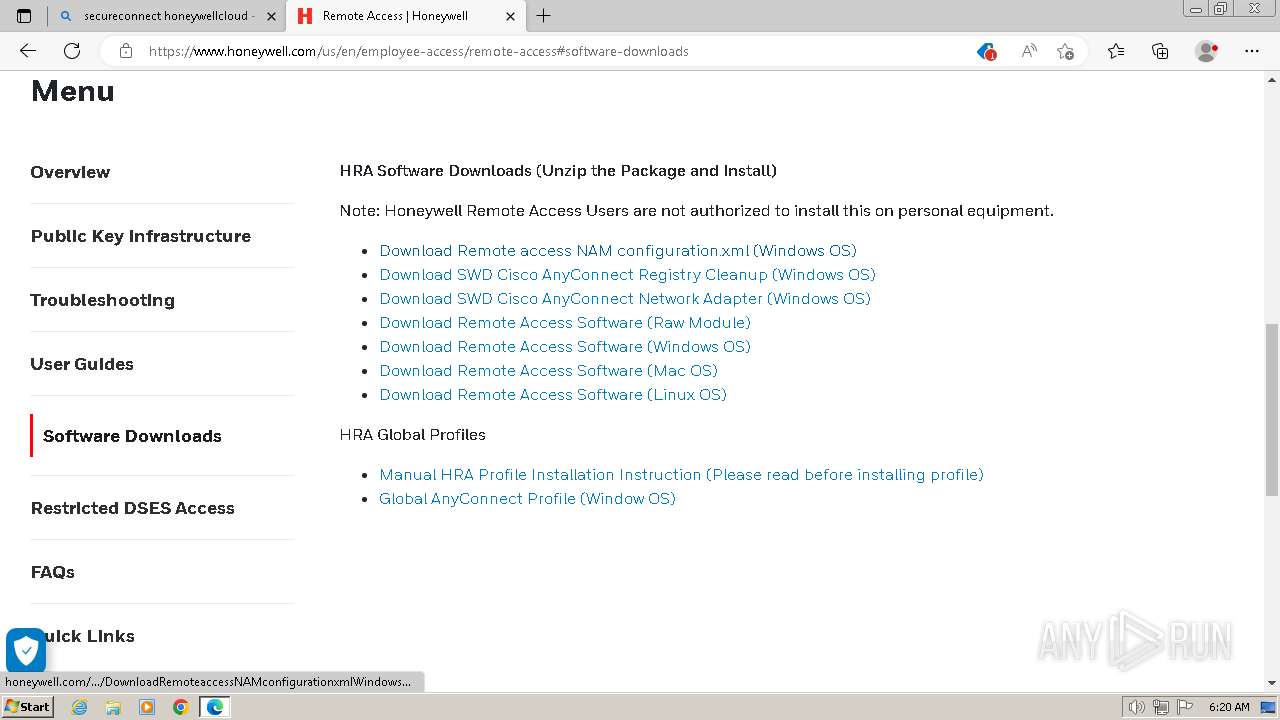Select Microsoft Edge taskbar button

215,707
